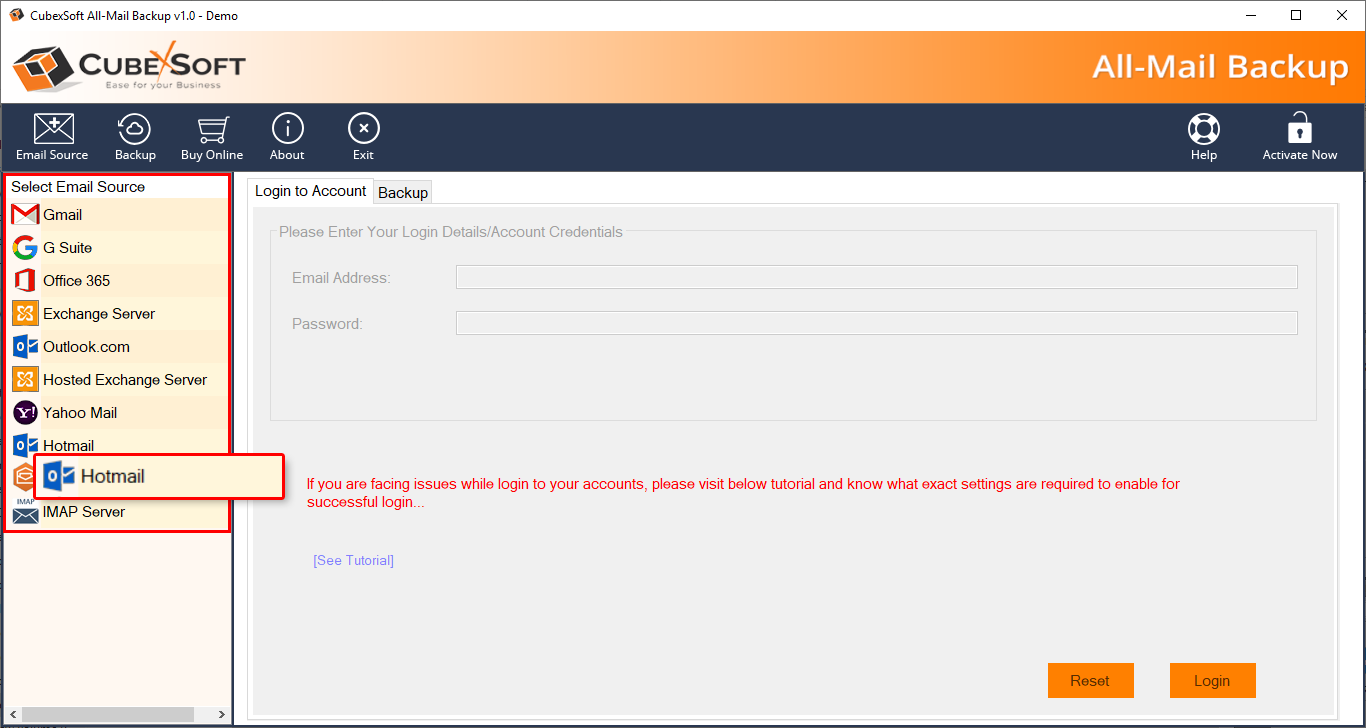Minimize the CubexSoft window
Screen dimensions: 1366x728
pyautogui.click(x=1251, y=15)
